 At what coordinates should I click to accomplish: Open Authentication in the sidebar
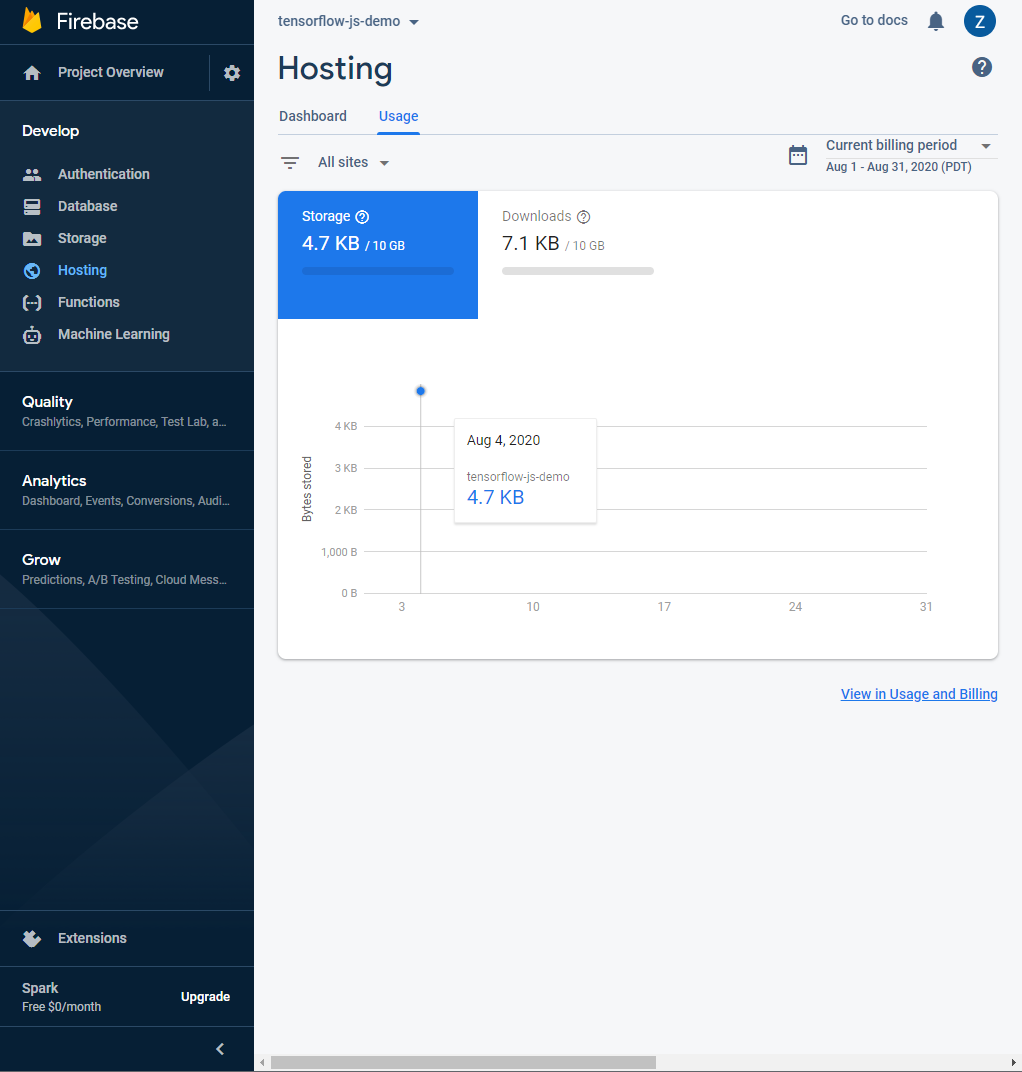click(103, 174)
